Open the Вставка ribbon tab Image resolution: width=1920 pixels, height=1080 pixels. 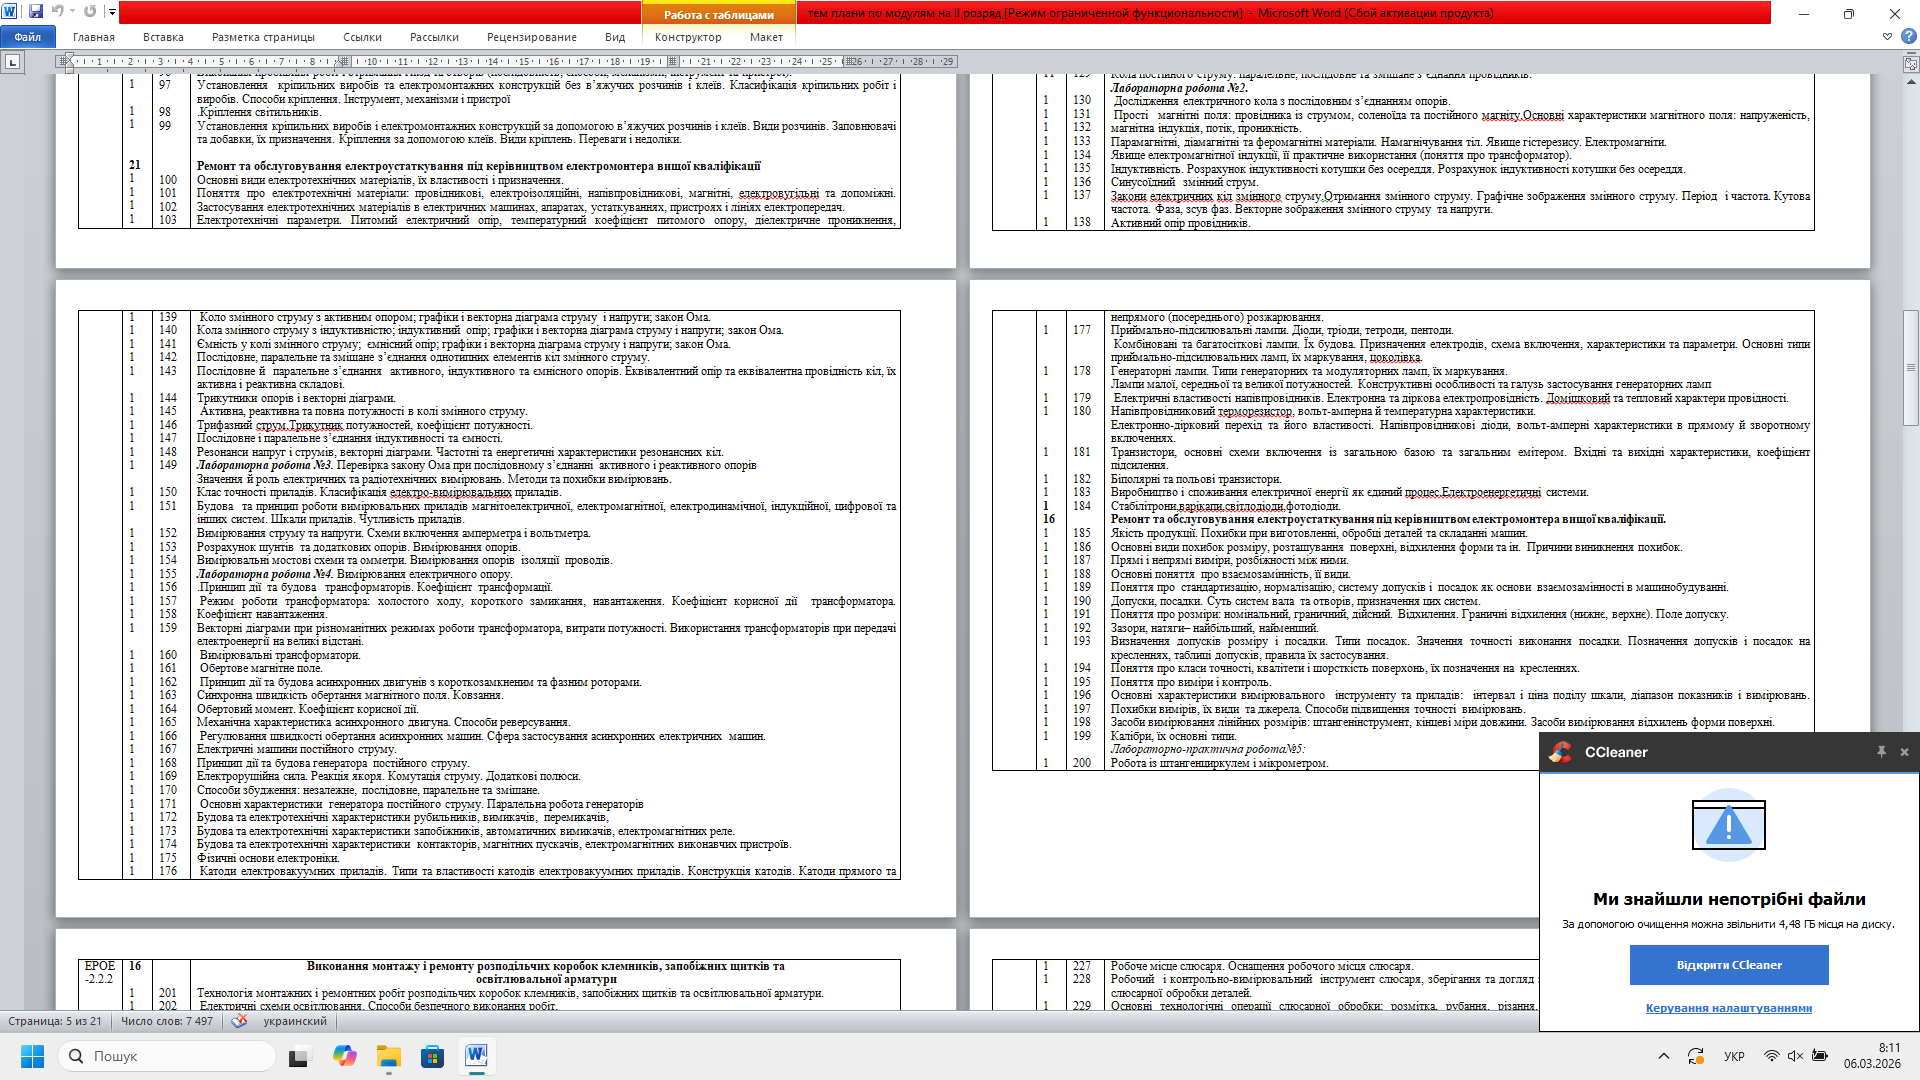tap(163, 37)
